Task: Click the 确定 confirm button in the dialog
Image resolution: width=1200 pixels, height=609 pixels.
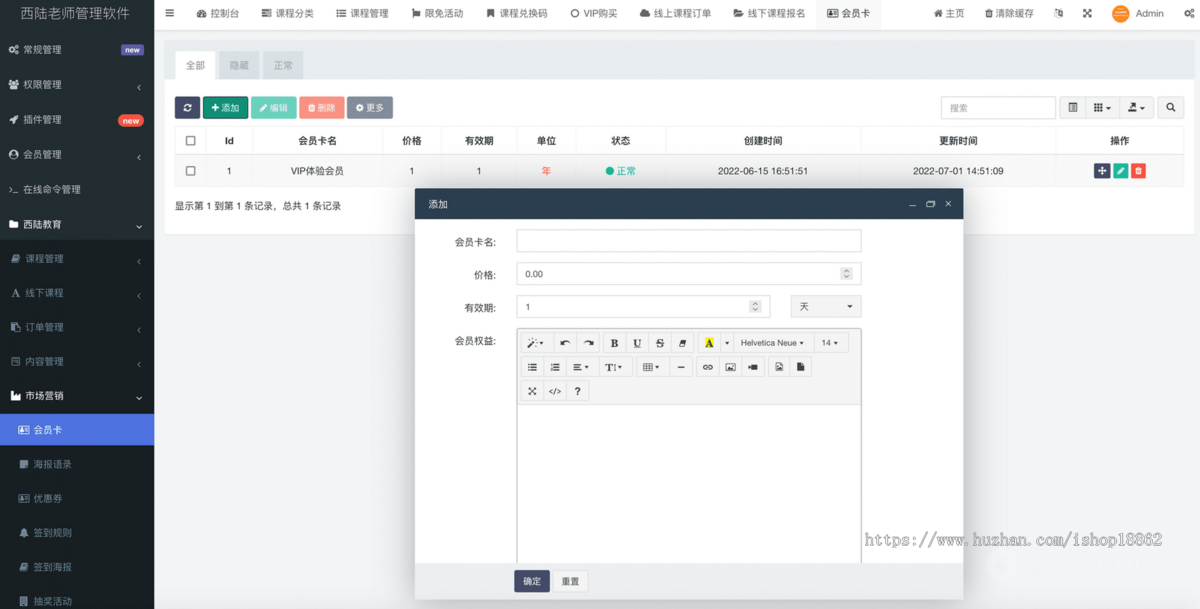Action: (531, 580)
